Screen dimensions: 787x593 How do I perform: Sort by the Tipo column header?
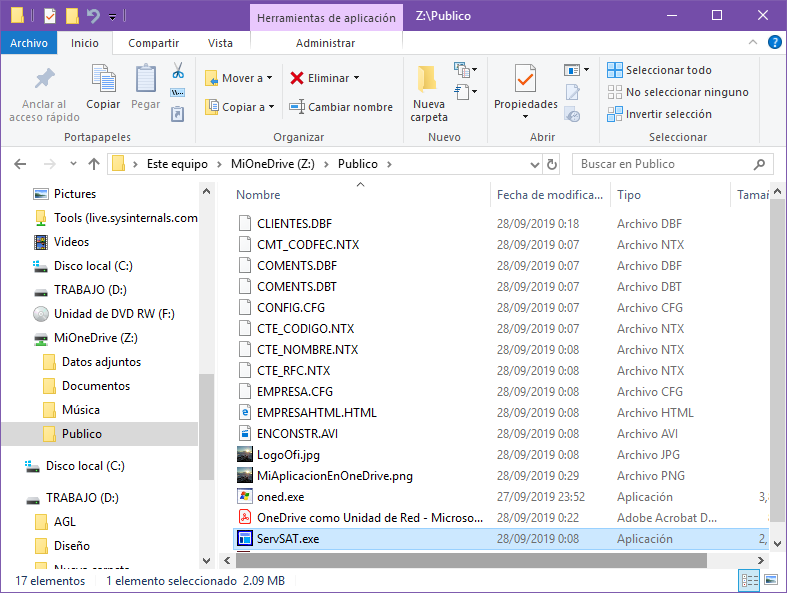pos(629,195)
